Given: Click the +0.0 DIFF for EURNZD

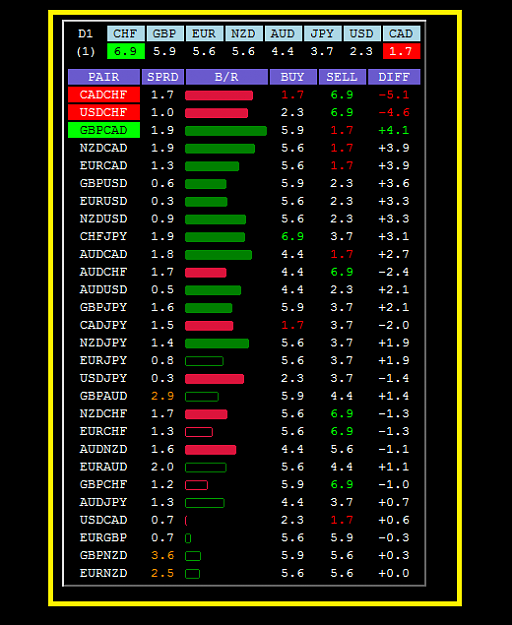Looking at the screenshot, I should click(394, 573).
